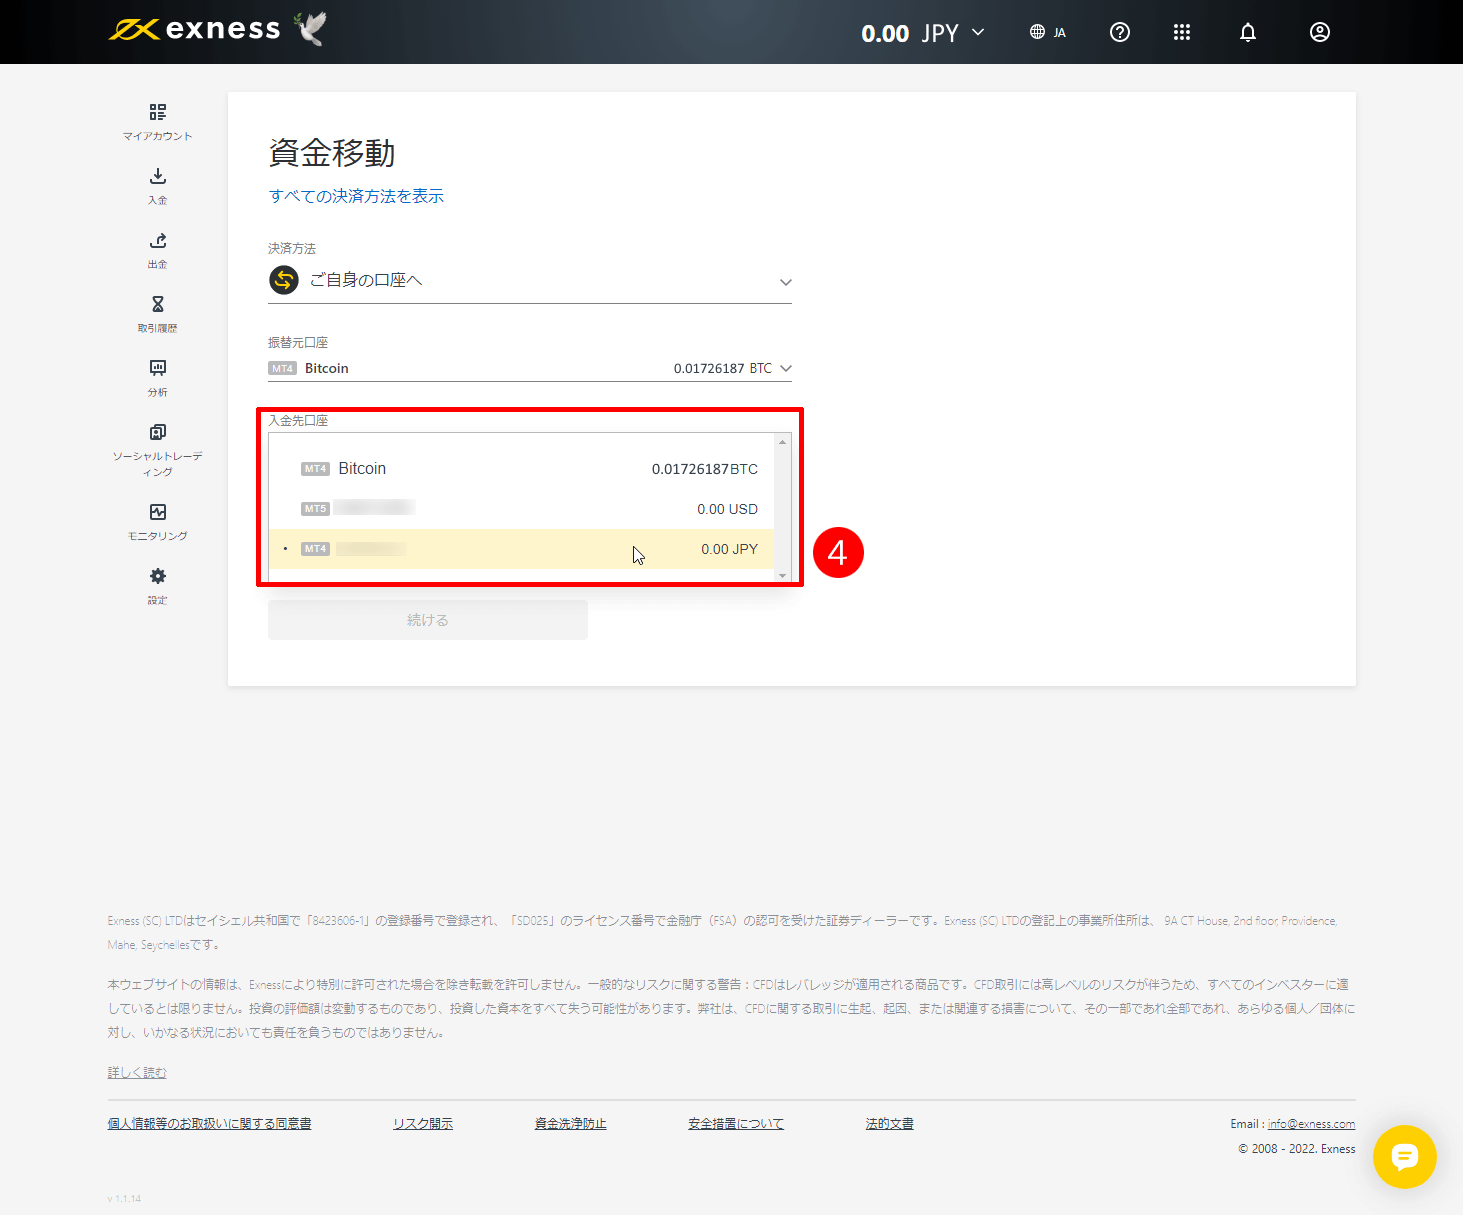1463x1215 pixels.
Task: Open the 振替元口座 Bitcoin account selector
Action: [530, 368]
